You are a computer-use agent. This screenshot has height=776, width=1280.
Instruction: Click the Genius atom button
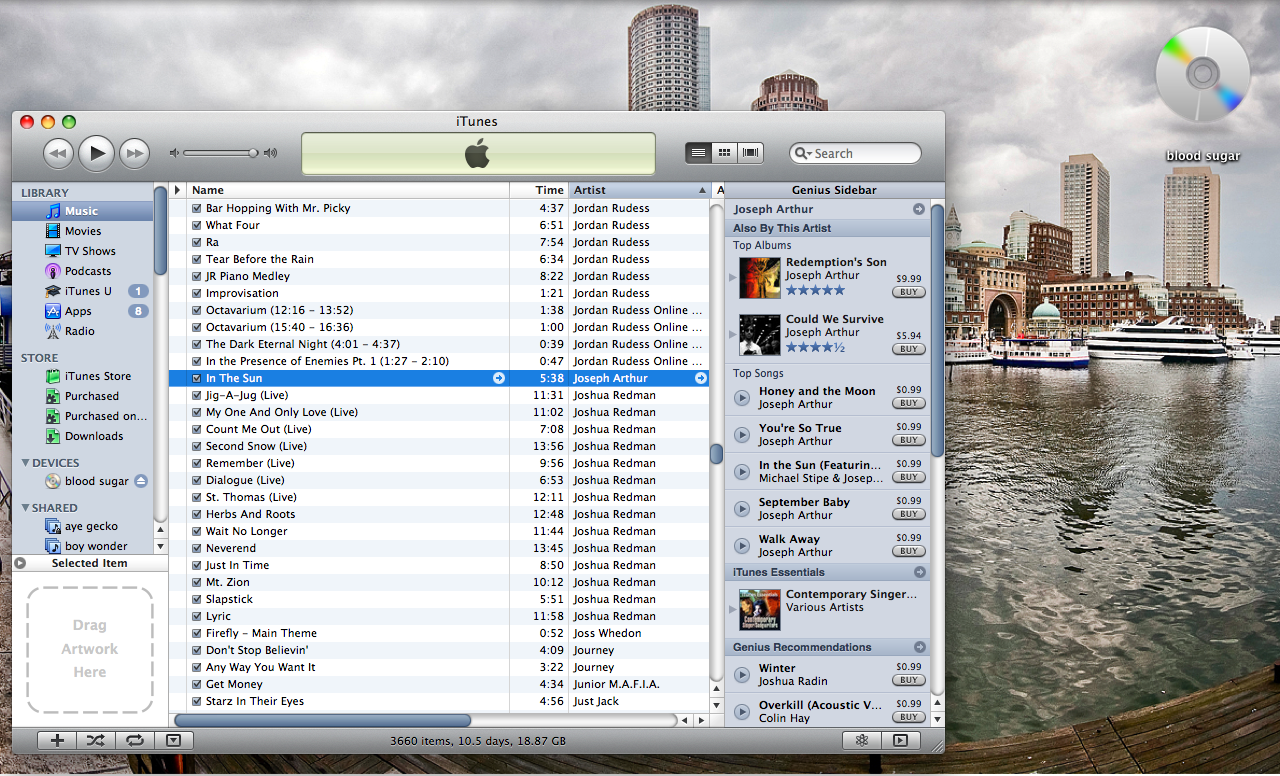tap(860, 740)
